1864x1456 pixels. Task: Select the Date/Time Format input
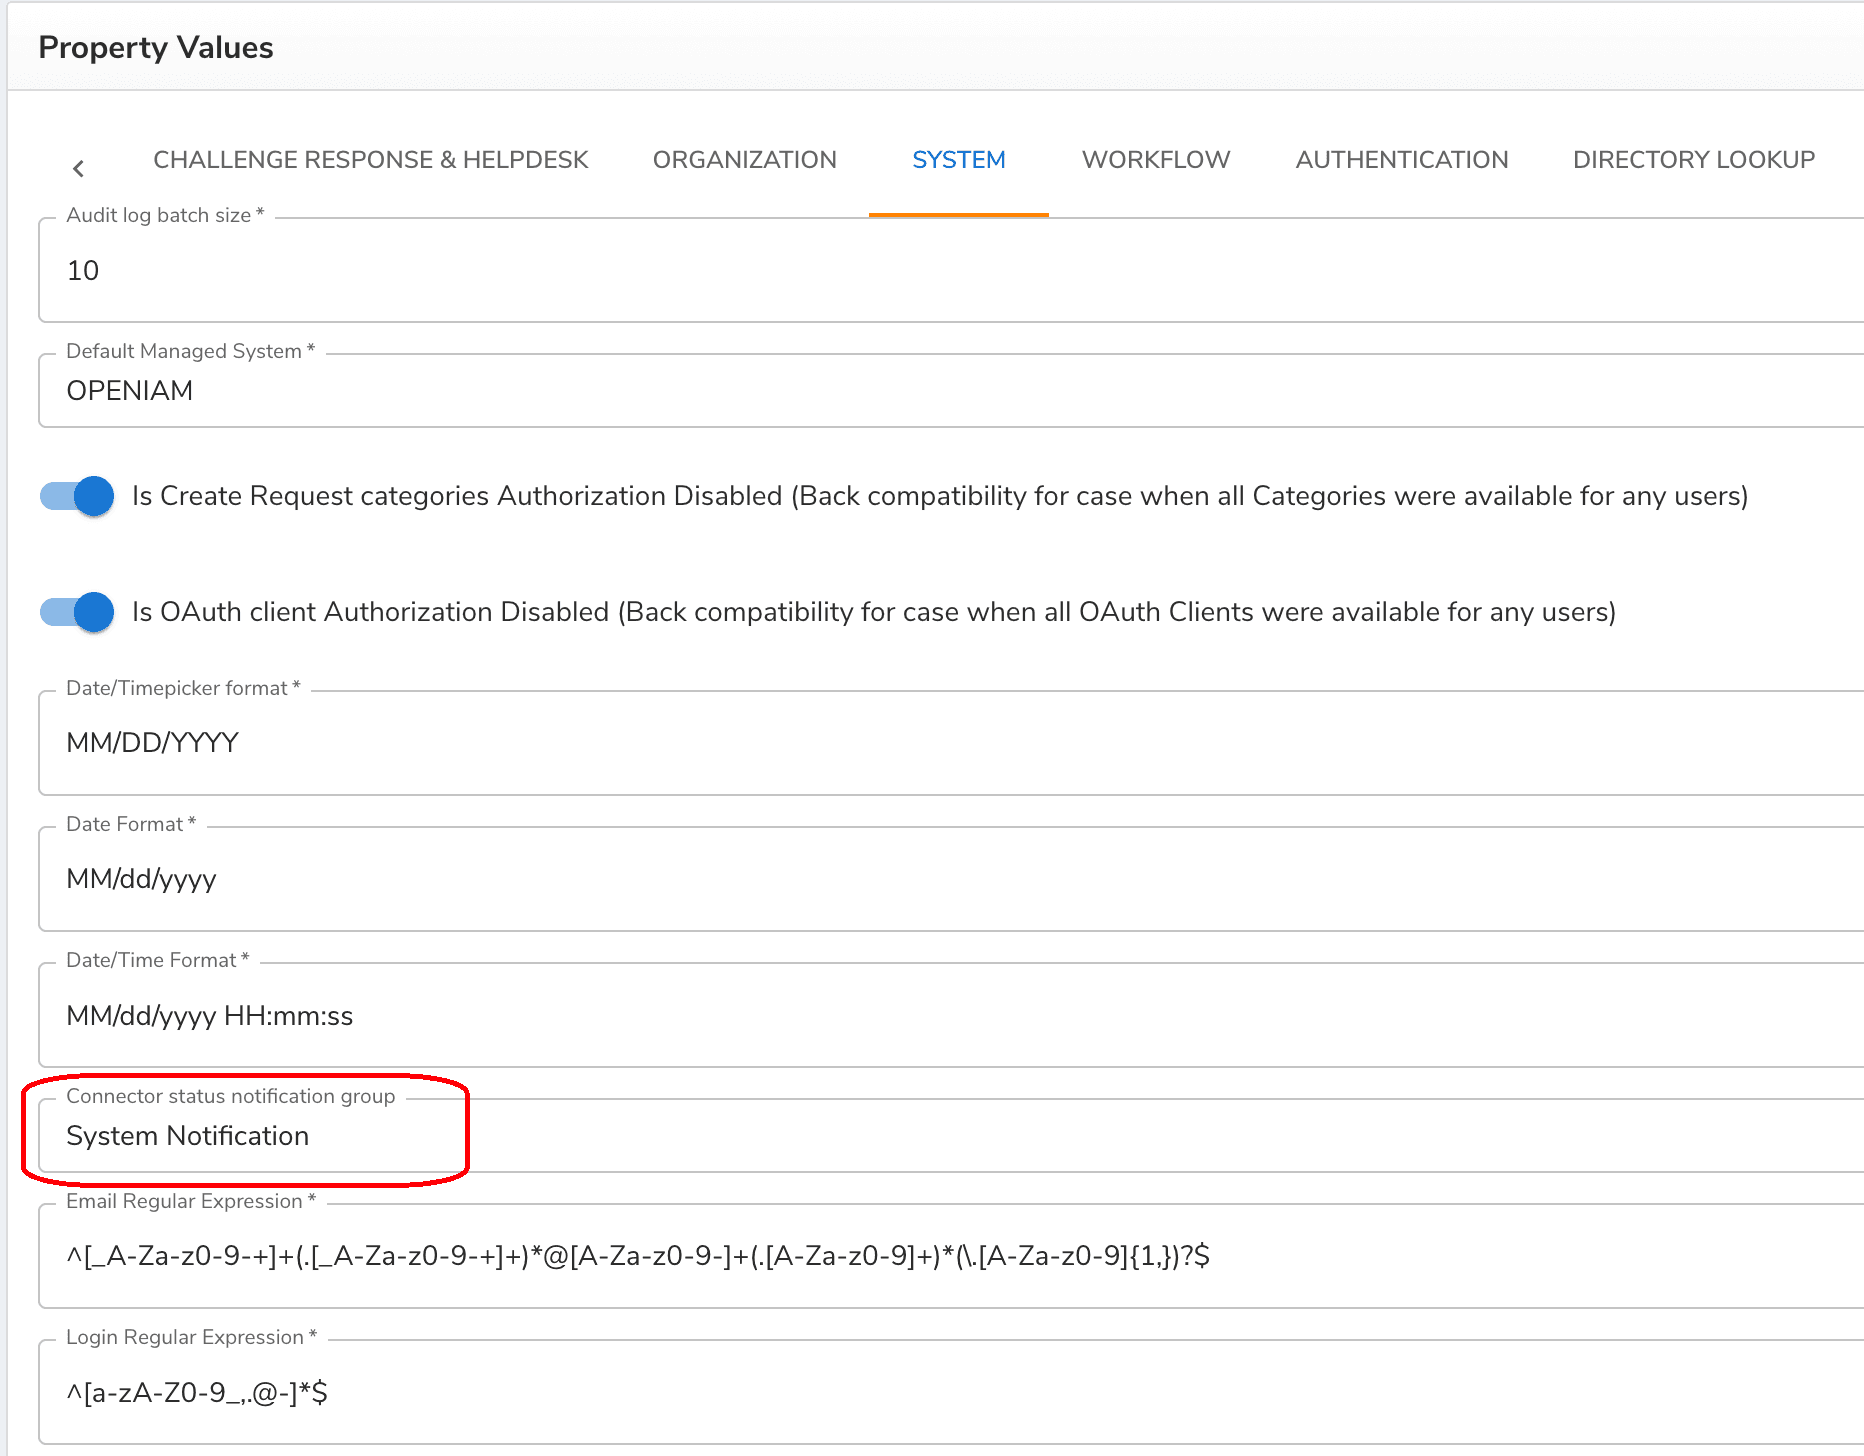[950, 1016]
